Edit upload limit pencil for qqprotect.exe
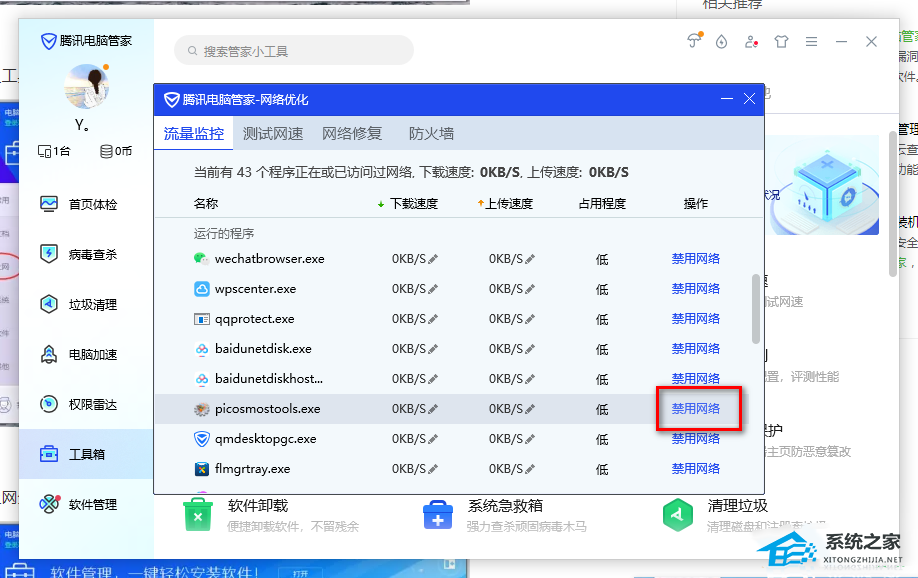Viewport: 918px width, 578px height. point(530,319)
